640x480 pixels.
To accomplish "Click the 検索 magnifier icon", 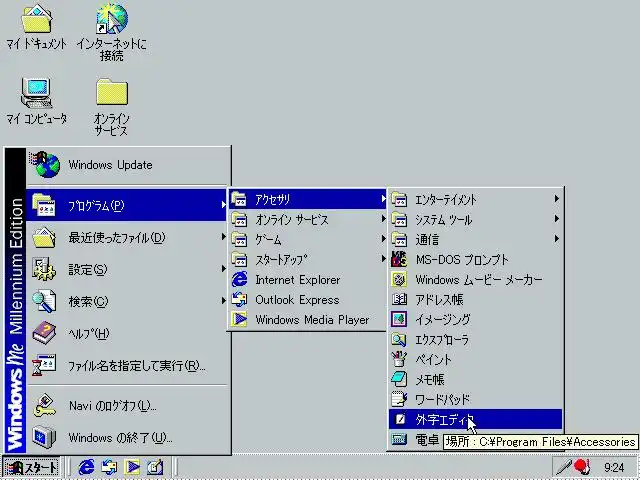I will [x=44, y=301].
